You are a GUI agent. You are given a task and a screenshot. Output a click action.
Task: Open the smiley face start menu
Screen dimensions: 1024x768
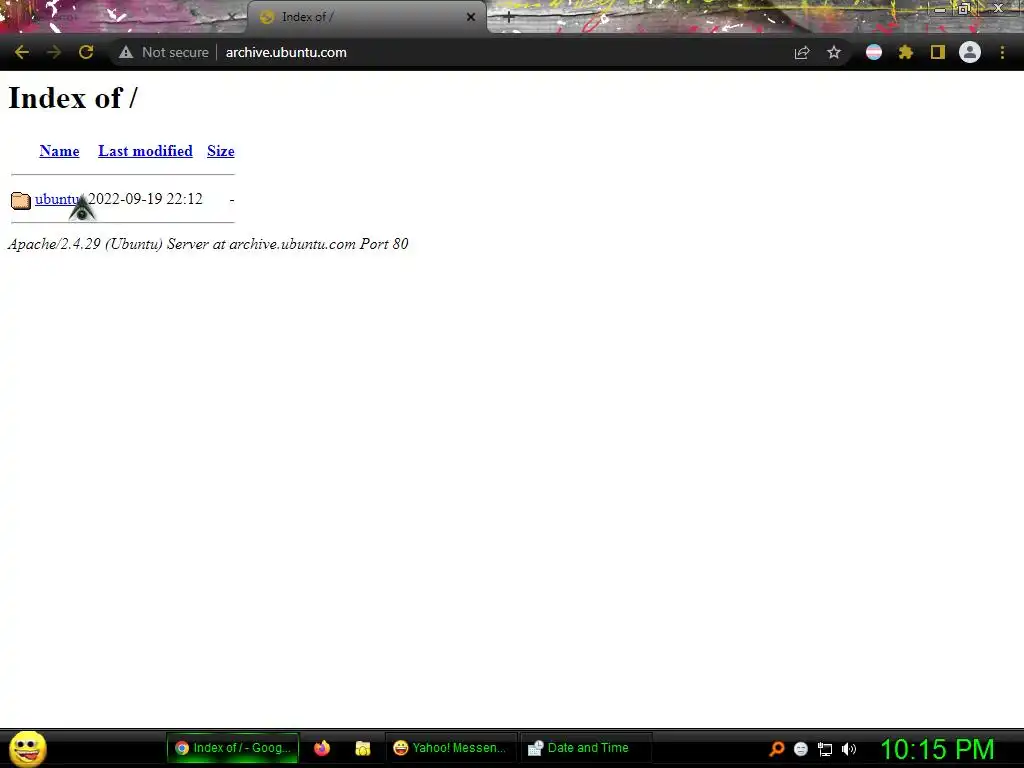click(27, 748)
